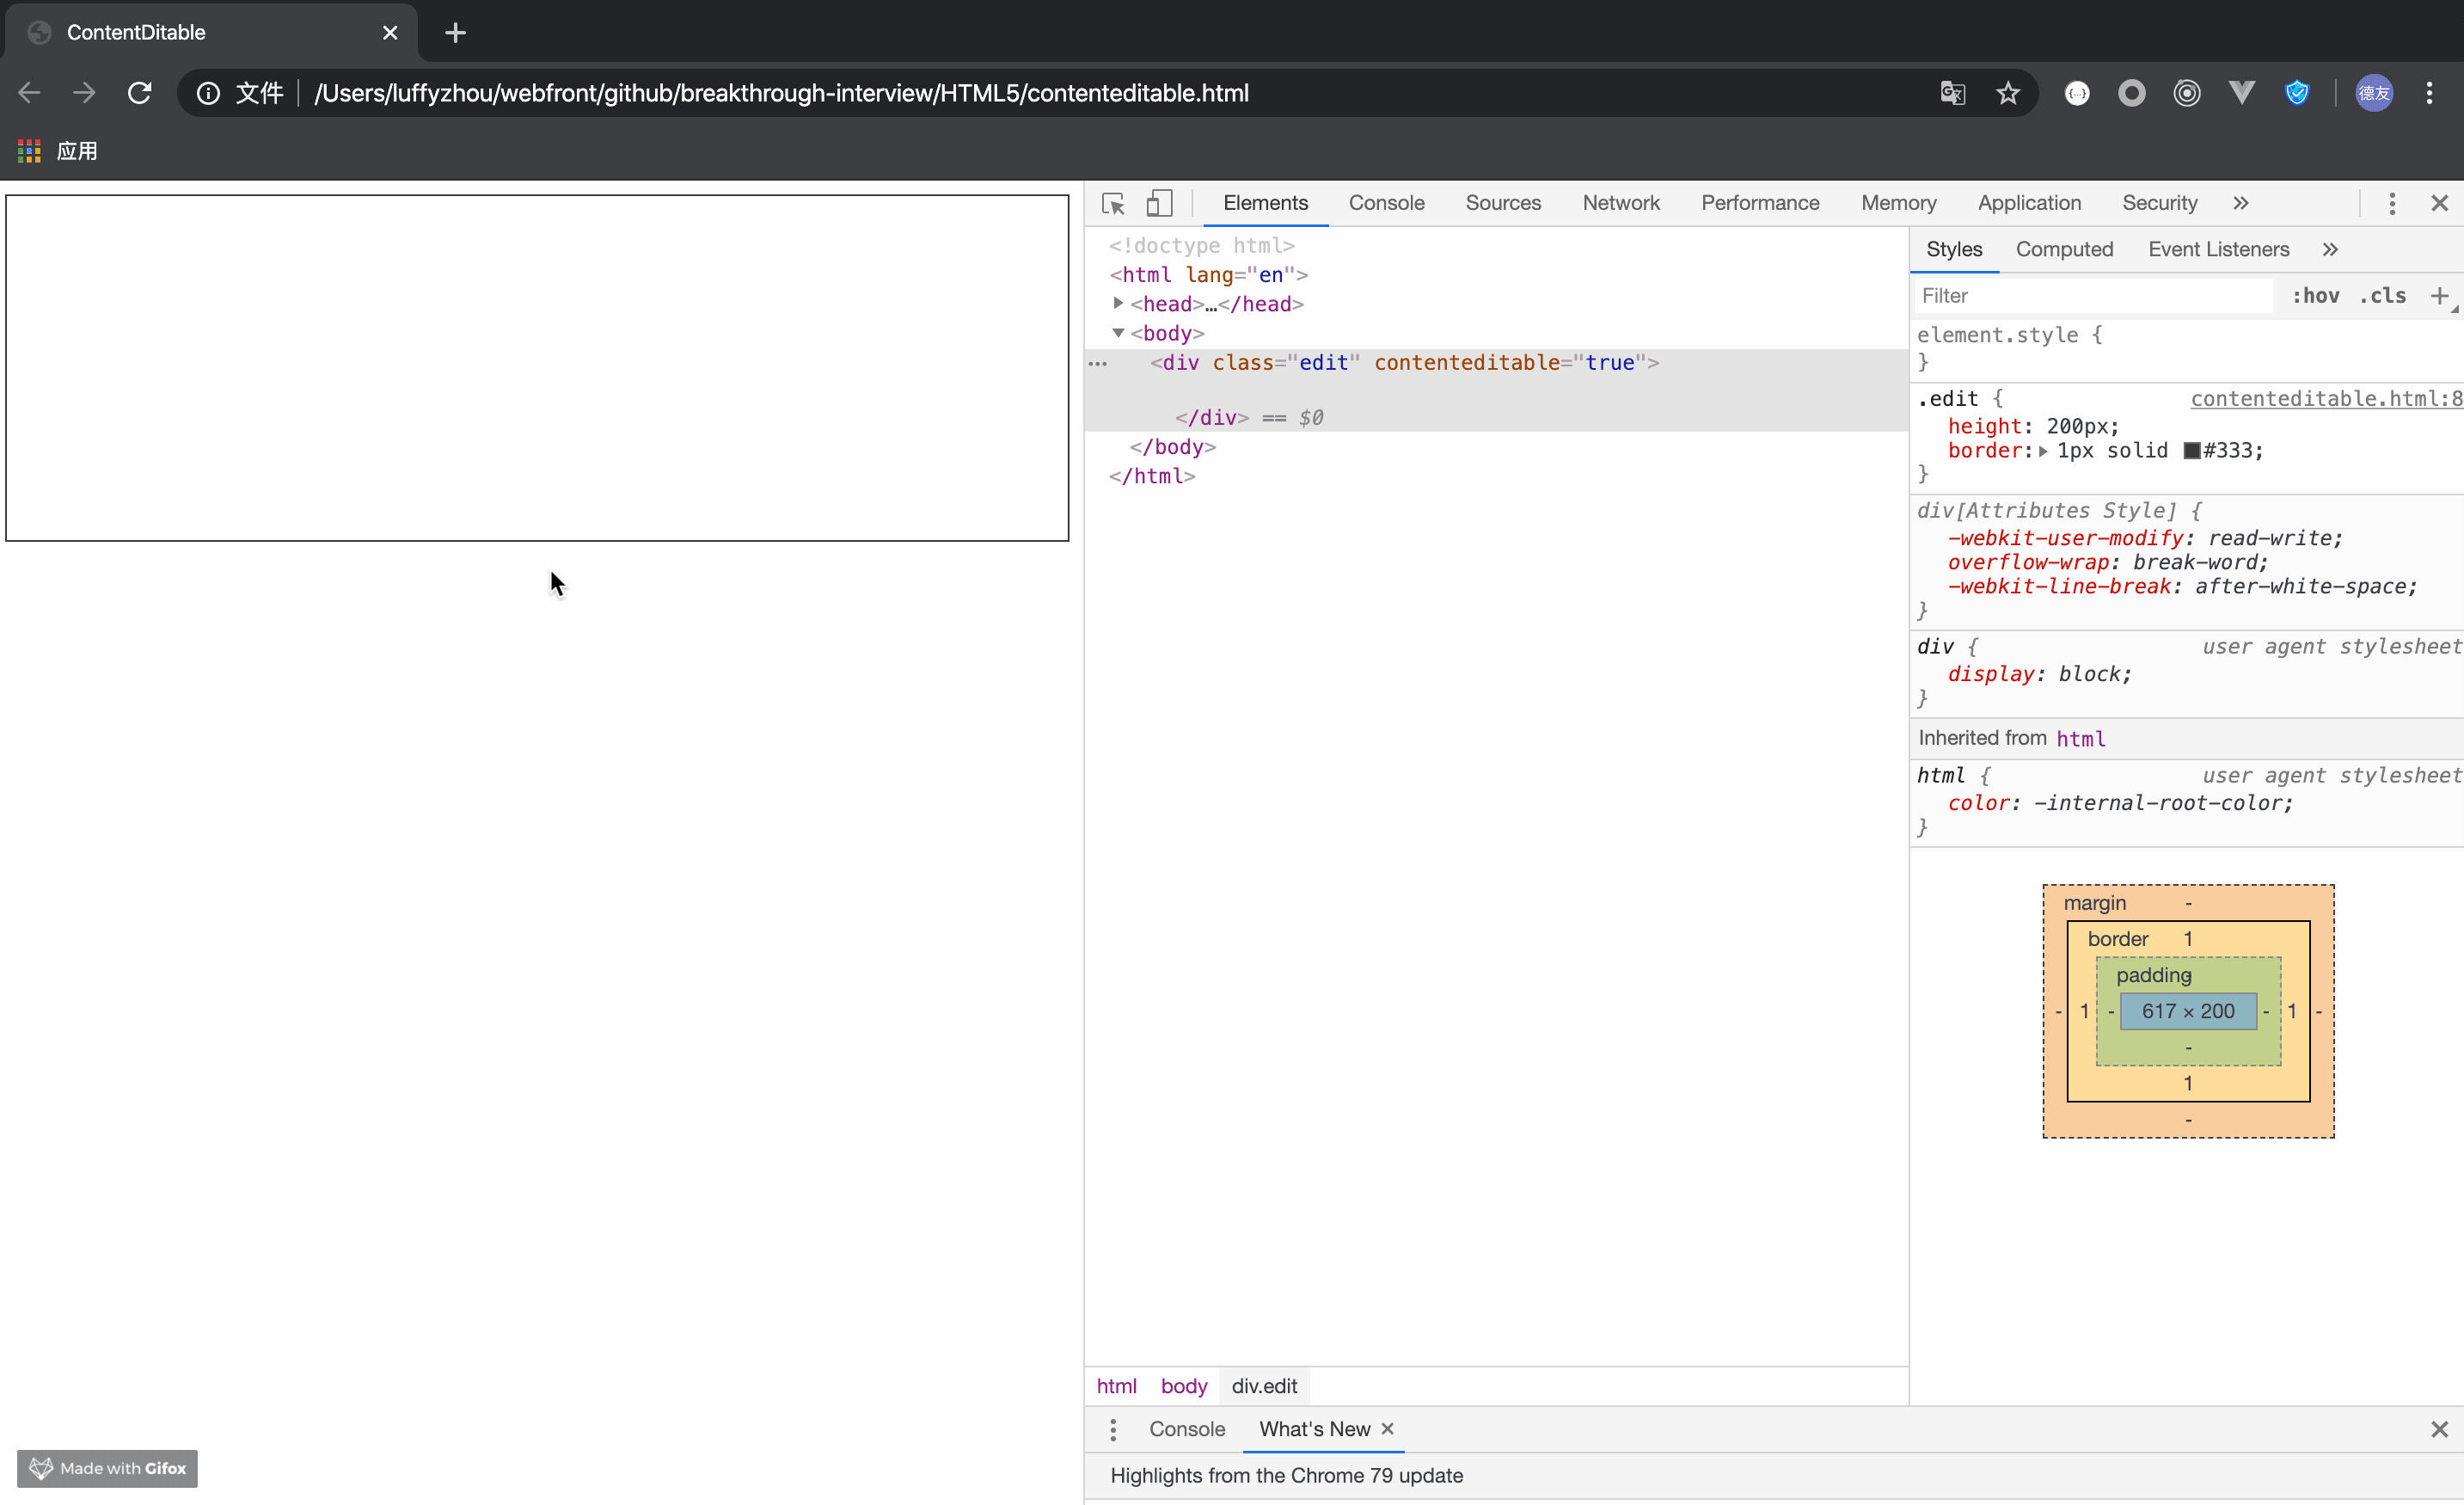Activate the inspect element picker icon

click(1113, 203)
